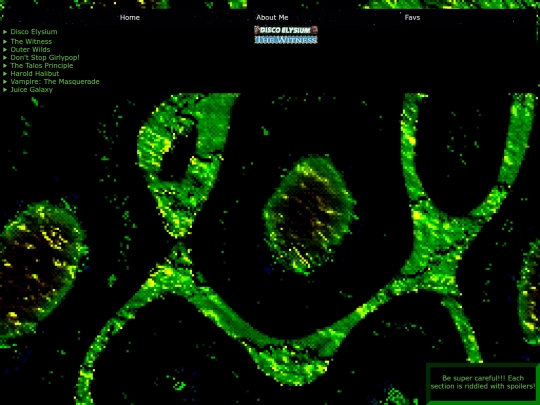
Task: Go to the About Me page
Action: [272, 18]
